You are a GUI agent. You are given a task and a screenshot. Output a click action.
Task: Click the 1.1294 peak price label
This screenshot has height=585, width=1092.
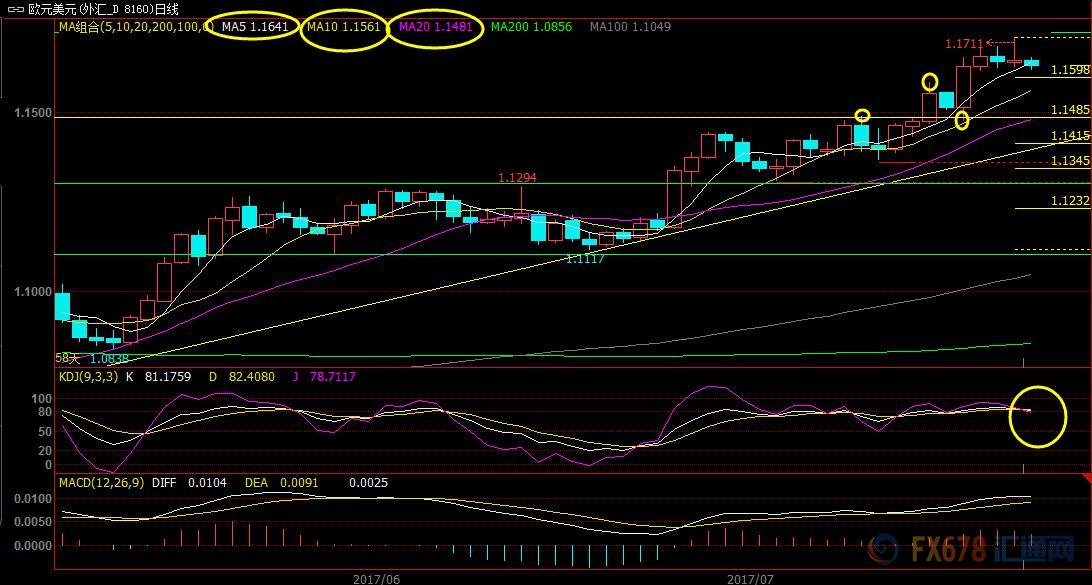[517, 178]
